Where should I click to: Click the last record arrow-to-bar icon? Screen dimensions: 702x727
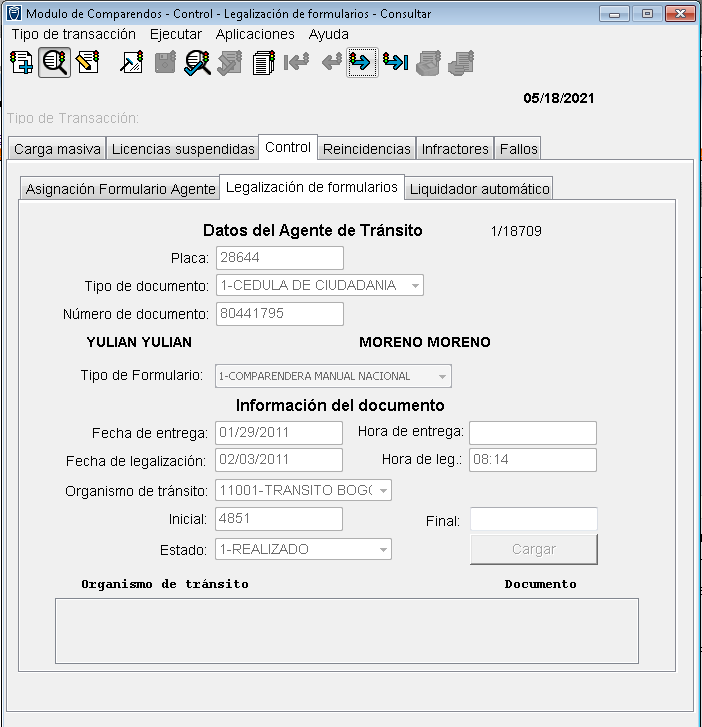click(x=395, y=63)
